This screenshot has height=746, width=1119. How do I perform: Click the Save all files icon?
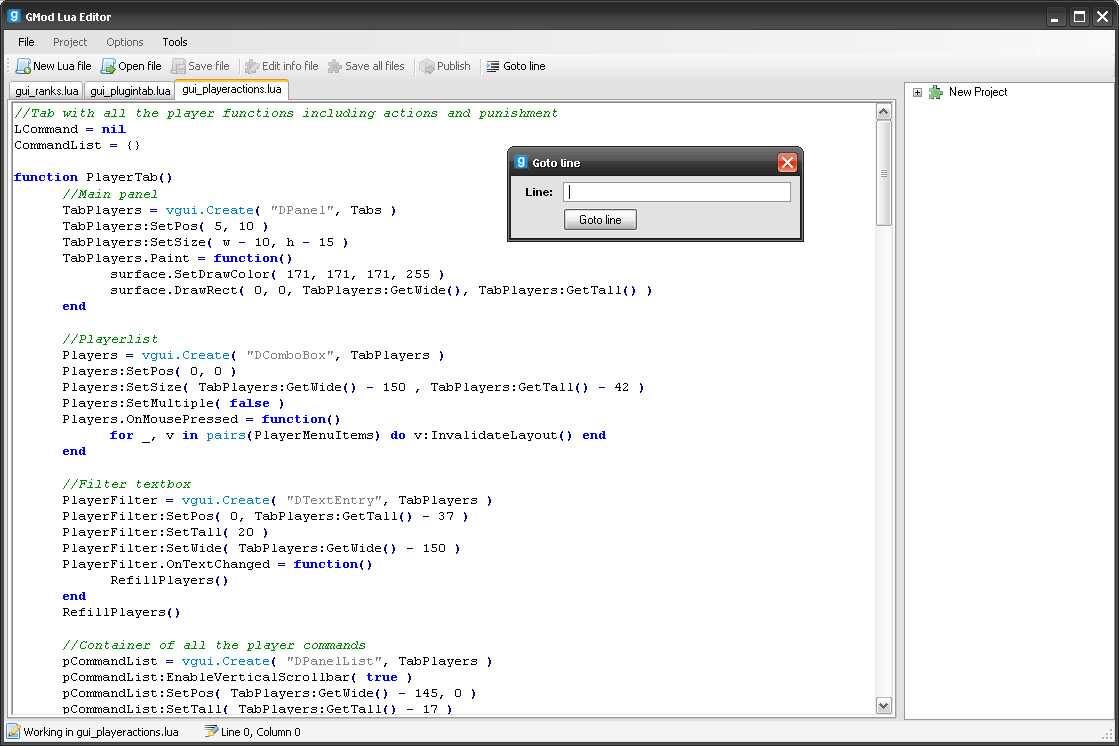[335, 66]
